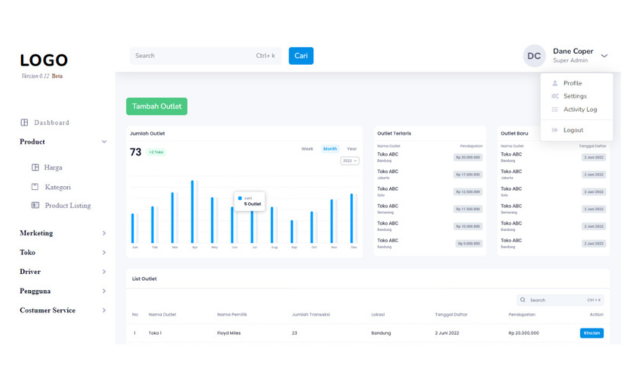Click the Outlet Baru card title
Viewport: 630px width, 386px height.
[514, 133]
